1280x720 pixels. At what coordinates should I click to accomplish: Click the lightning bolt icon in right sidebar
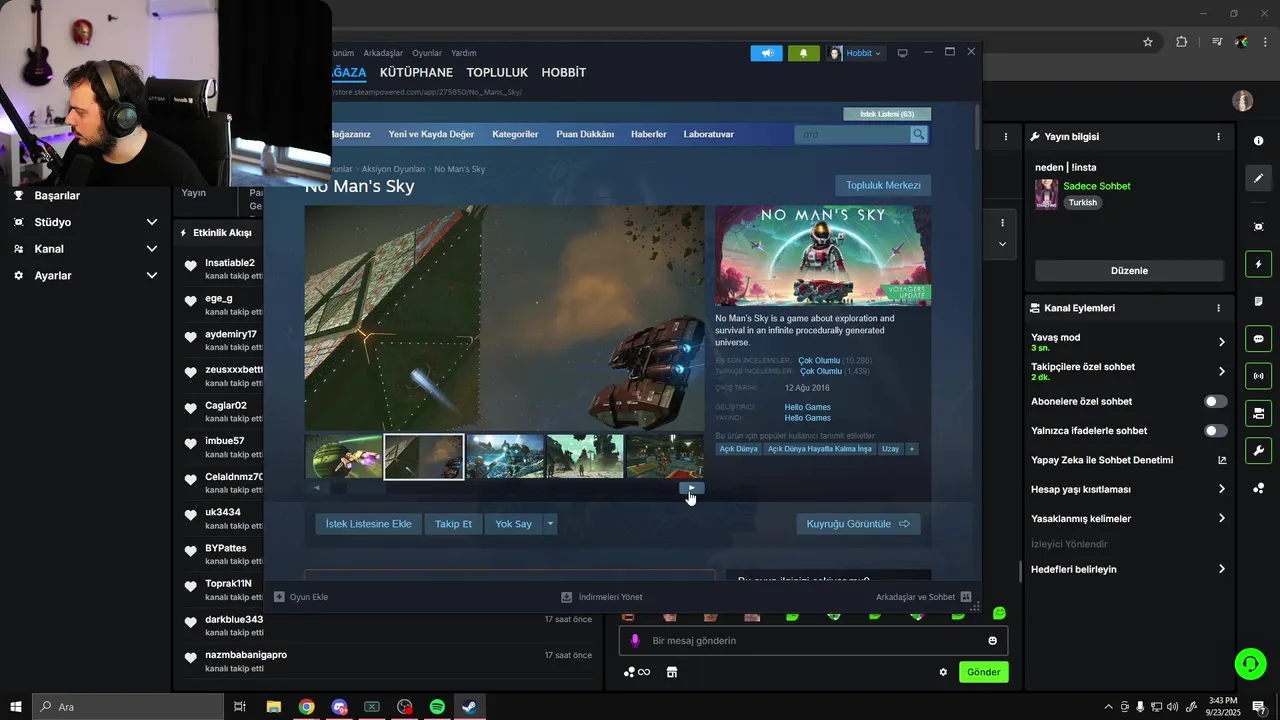[x=1259, y=264]
